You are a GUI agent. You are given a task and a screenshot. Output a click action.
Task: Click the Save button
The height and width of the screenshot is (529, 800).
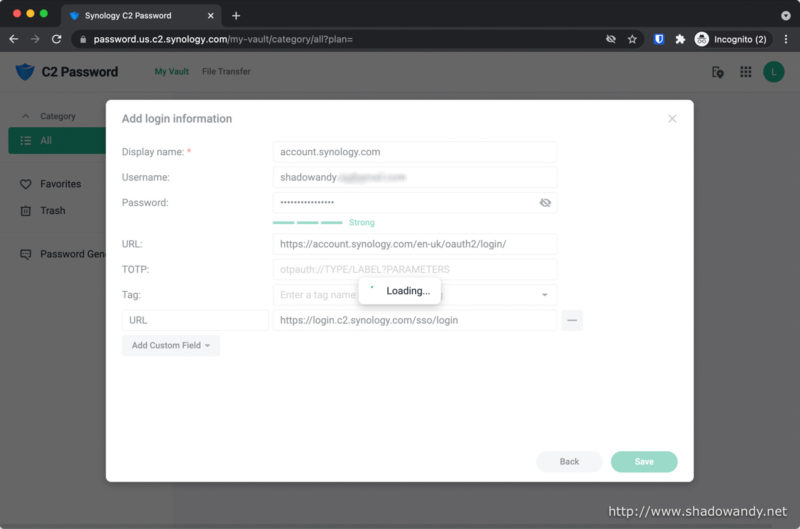(644, 462)
